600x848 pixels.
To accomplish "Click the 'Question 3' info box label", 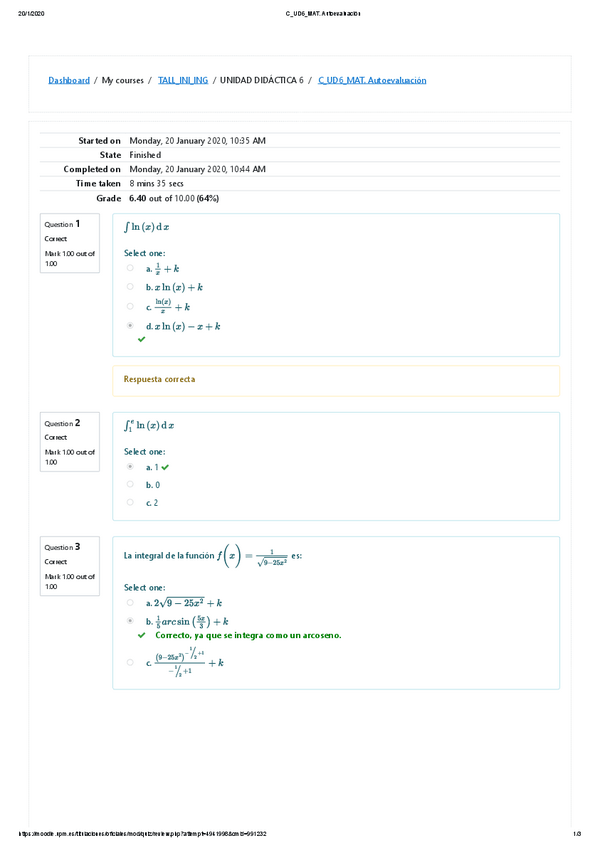I will pyautogui.click(x=62, y=547).
